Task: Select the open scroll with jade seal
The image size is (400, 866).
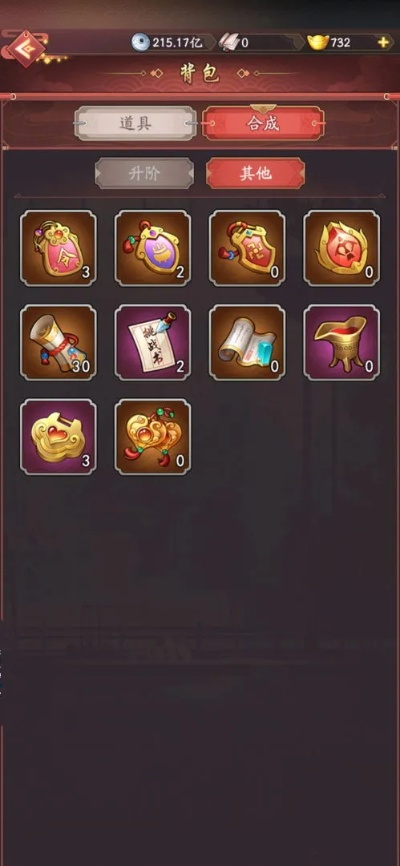Action: [x=247, y=342]
